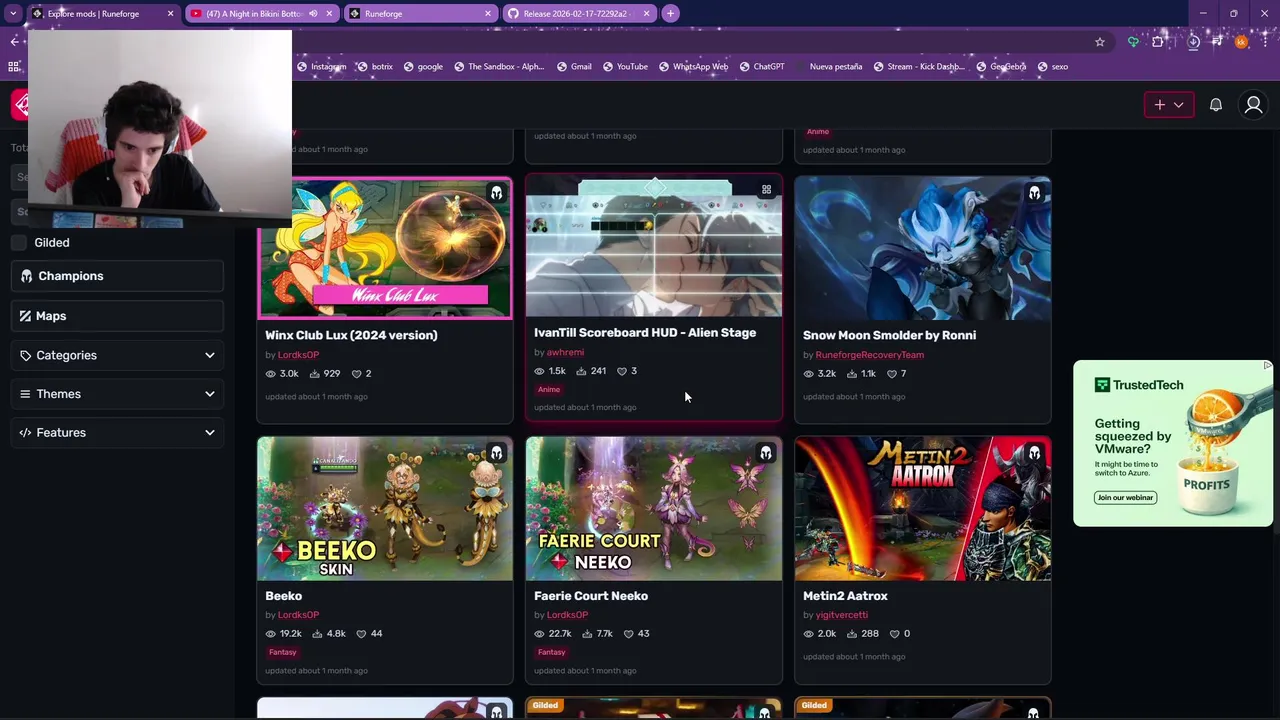
Task: Click the Fantasy tag on Faerie Court Neeko card
Action: (552, 652)
